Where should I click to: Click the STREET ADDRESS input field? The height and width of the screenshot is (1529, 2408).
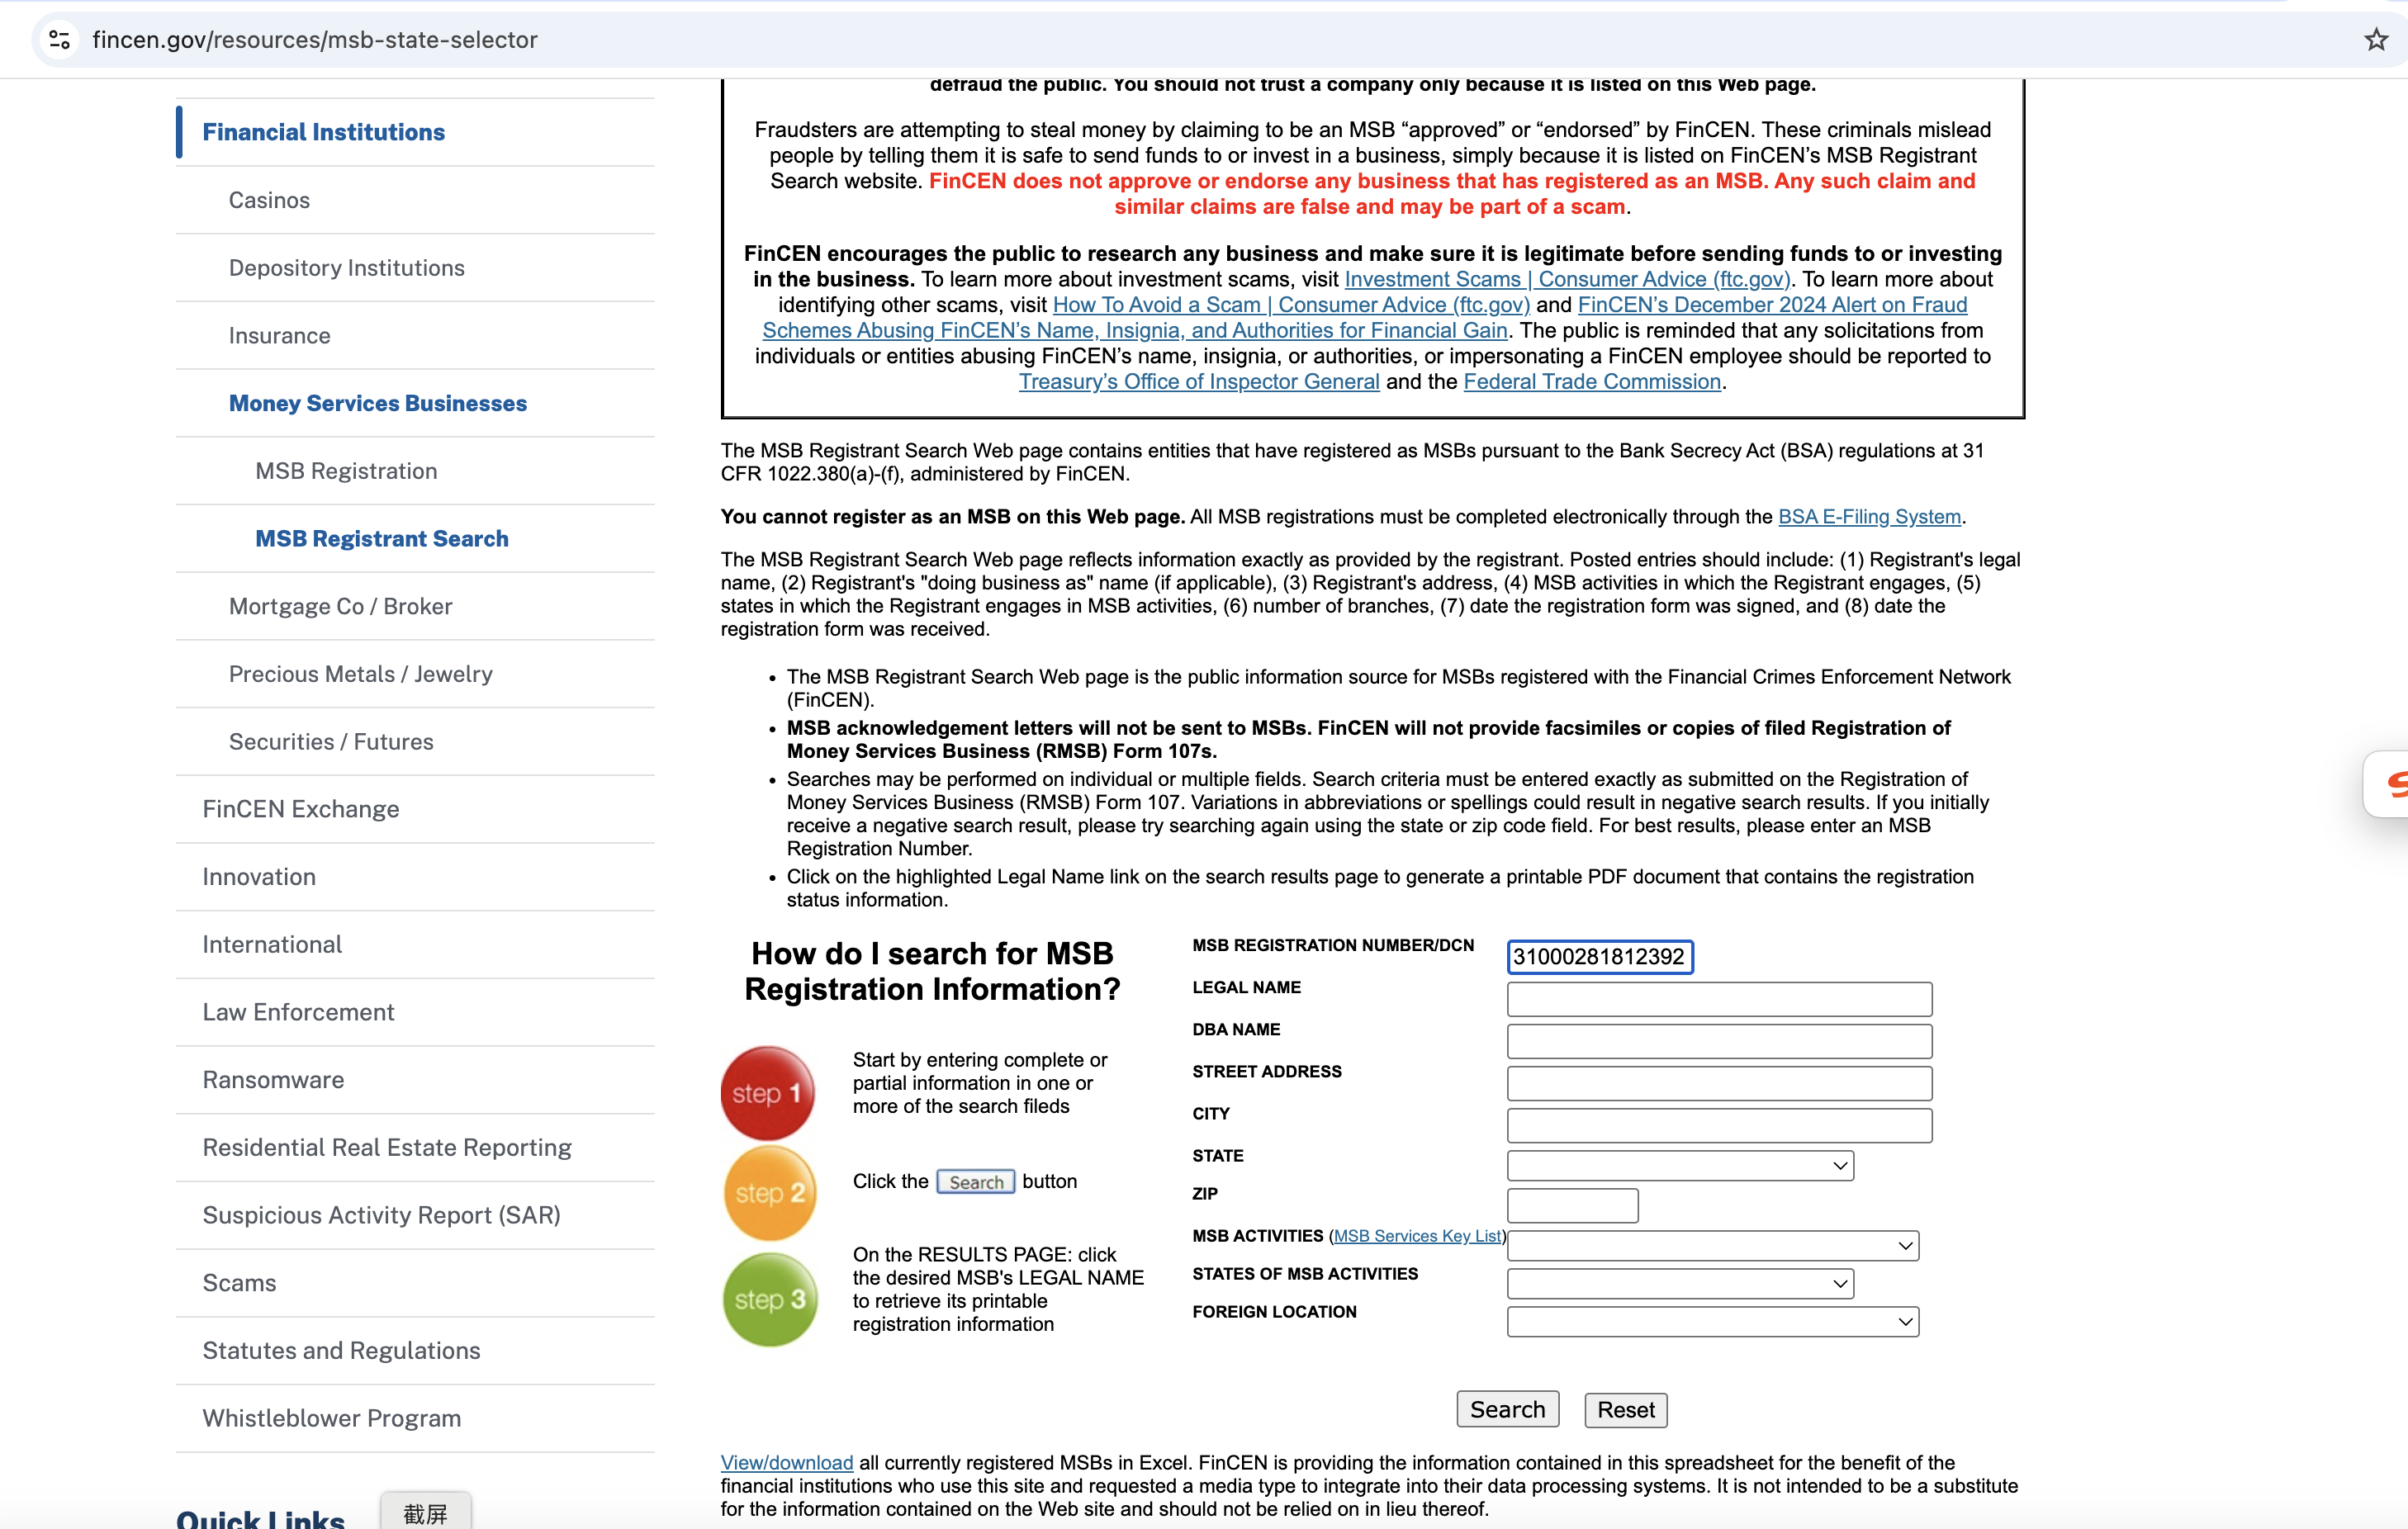[1719, 1083]
